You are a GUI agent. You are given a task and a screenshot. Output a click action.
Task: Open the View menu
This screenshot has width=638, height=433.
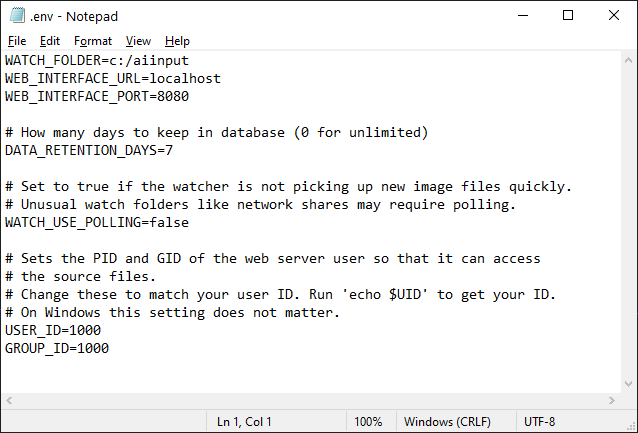(x=138, y=41)
